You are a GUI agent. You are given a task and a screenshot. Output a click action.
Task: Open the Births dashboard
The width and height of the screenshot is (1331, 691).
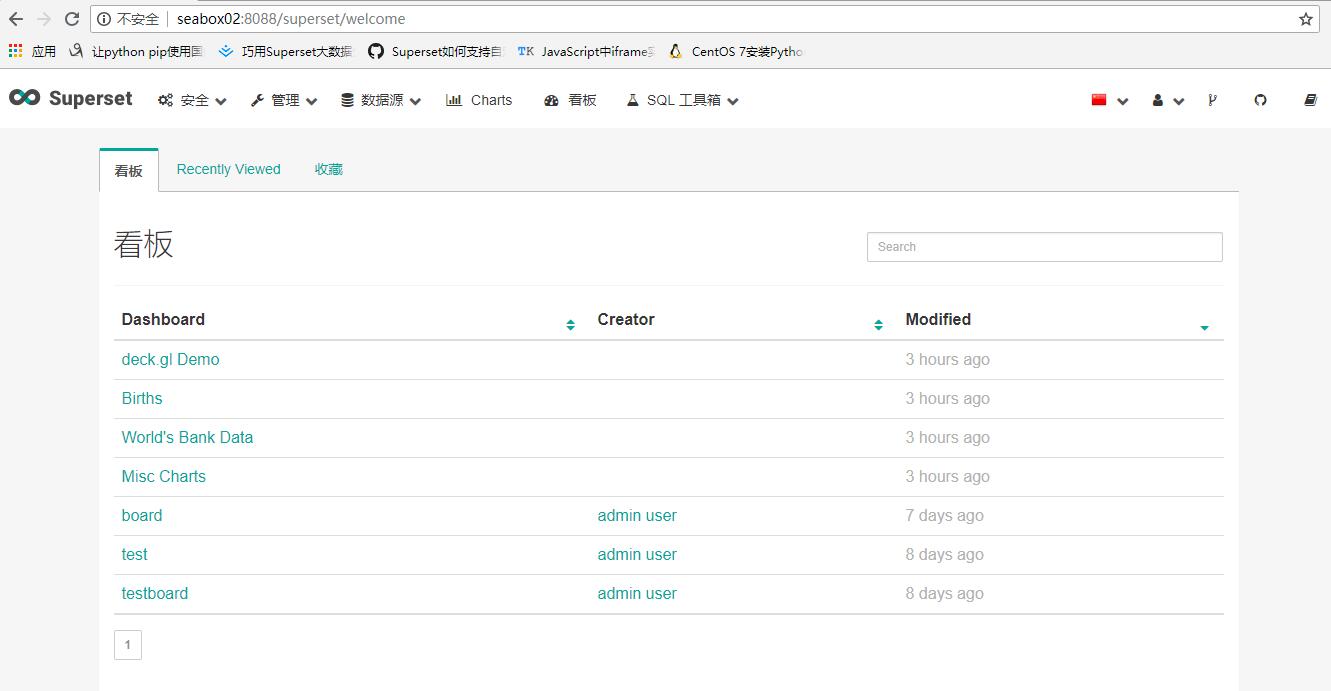coord(142,398)
